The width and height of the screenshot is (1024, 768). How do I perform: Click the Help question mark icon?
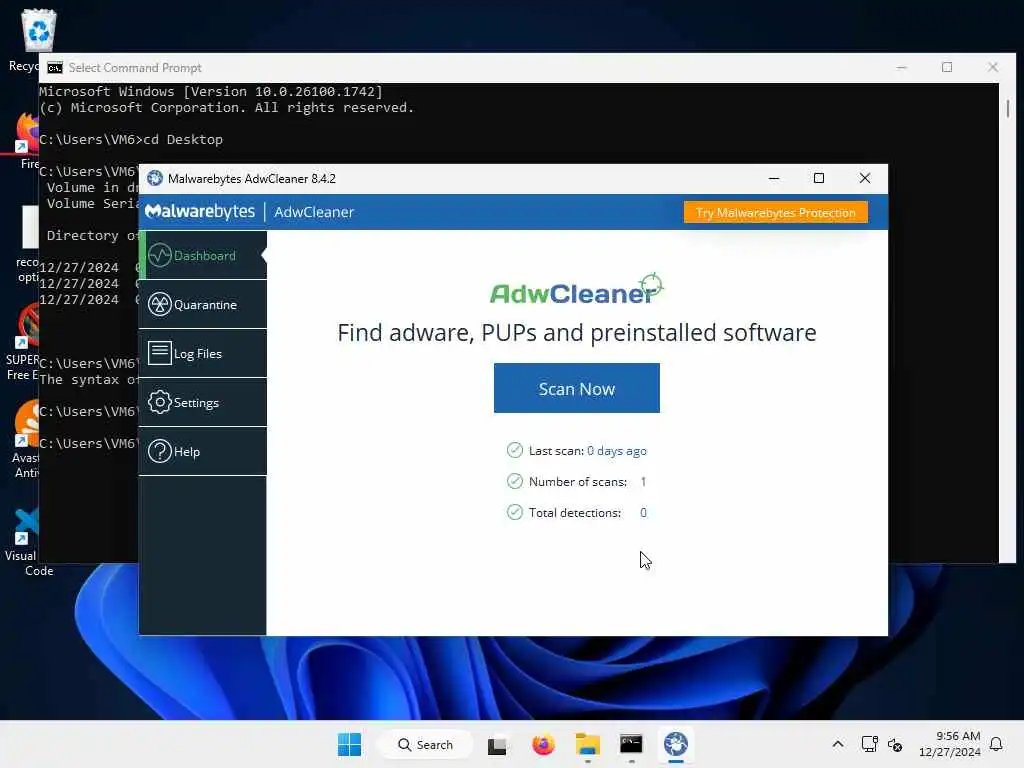[x=159, y=451]
